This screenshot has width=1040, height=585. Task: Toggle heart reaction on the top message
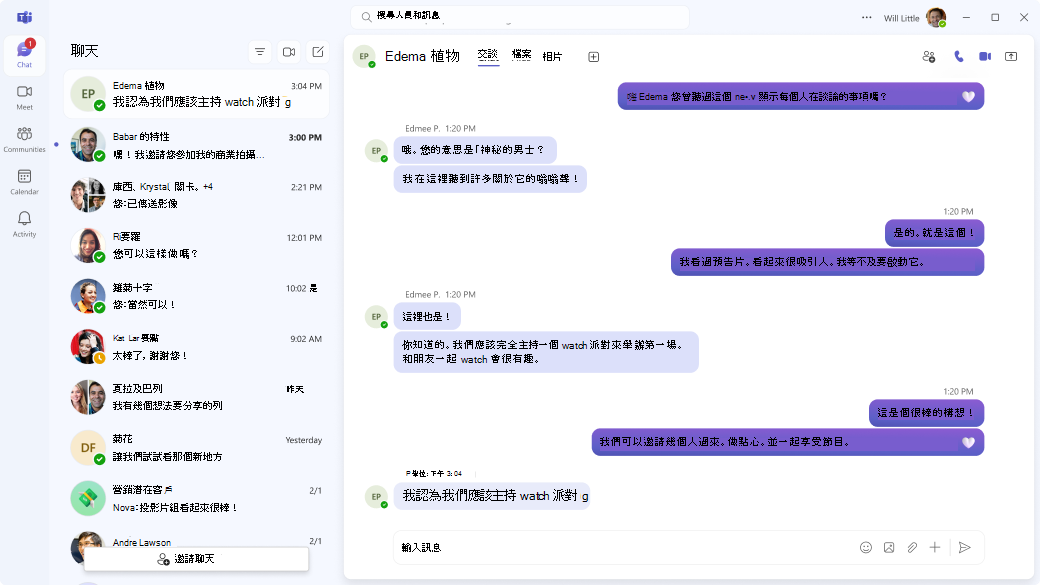(967, 97)
